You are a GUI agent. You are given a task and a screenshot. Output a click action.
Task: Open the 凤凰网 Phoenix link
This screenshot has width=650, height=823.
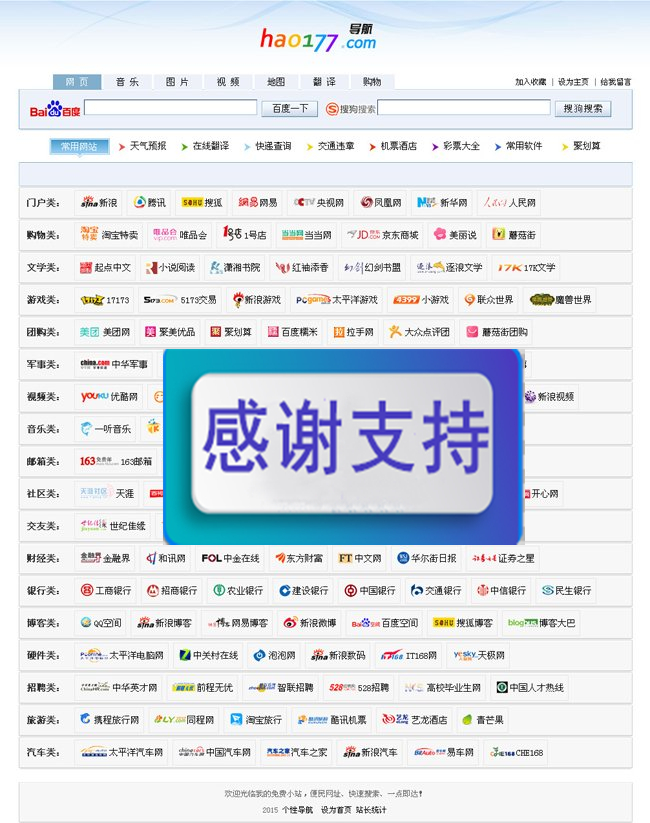tap(381, 203)
